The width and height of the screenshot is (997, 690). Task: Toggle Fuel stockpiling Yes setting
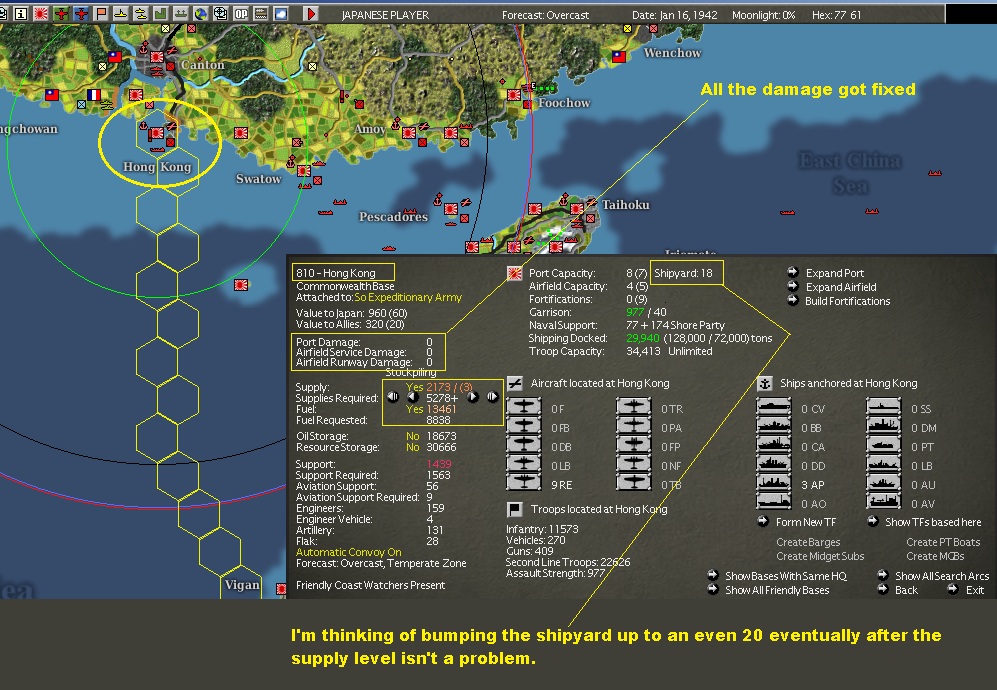415,409
